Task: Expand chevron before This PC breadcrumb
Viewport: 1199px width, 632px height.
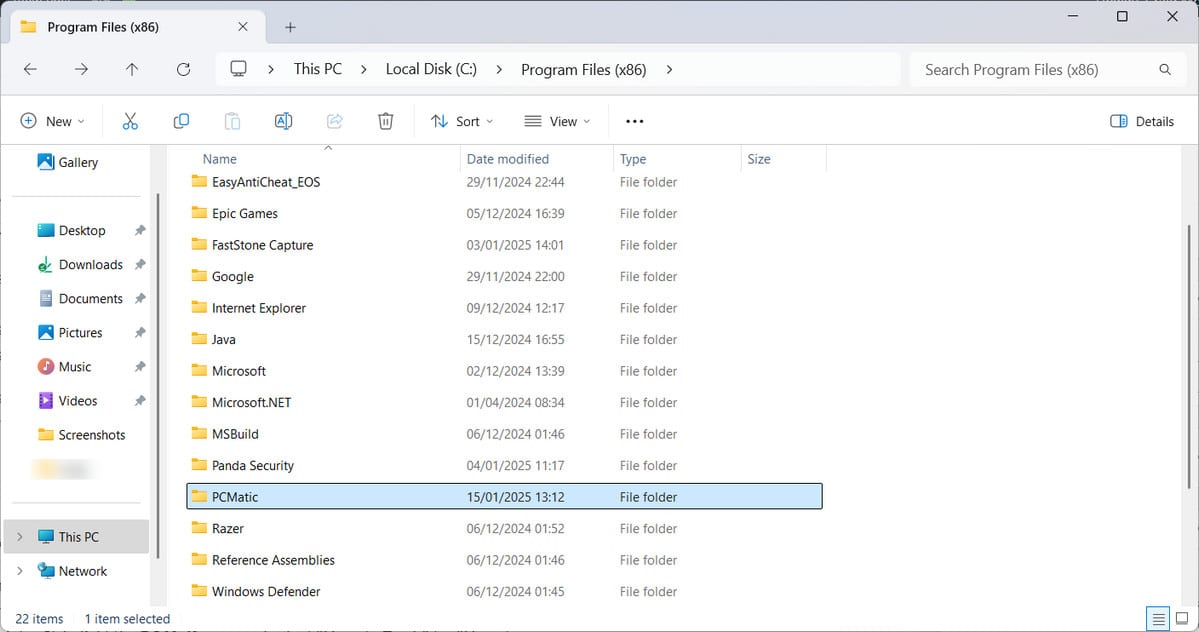Action: tap(271, 70)
